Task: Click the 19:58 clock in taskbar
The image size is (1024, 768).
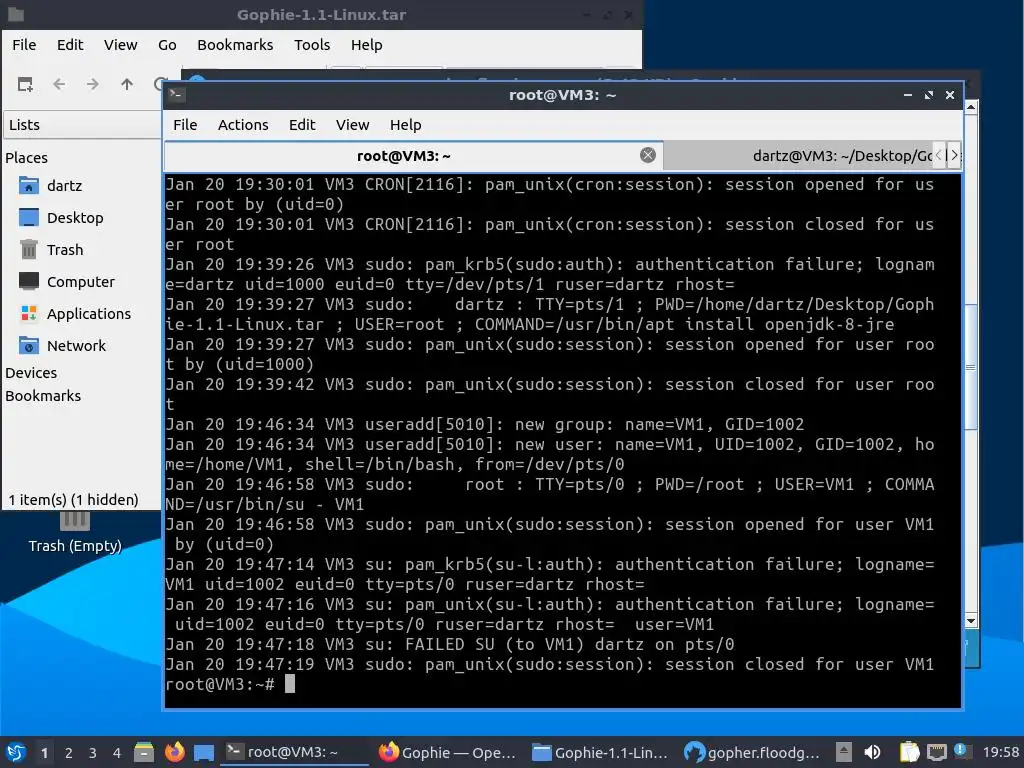Action: (1000, 753)
